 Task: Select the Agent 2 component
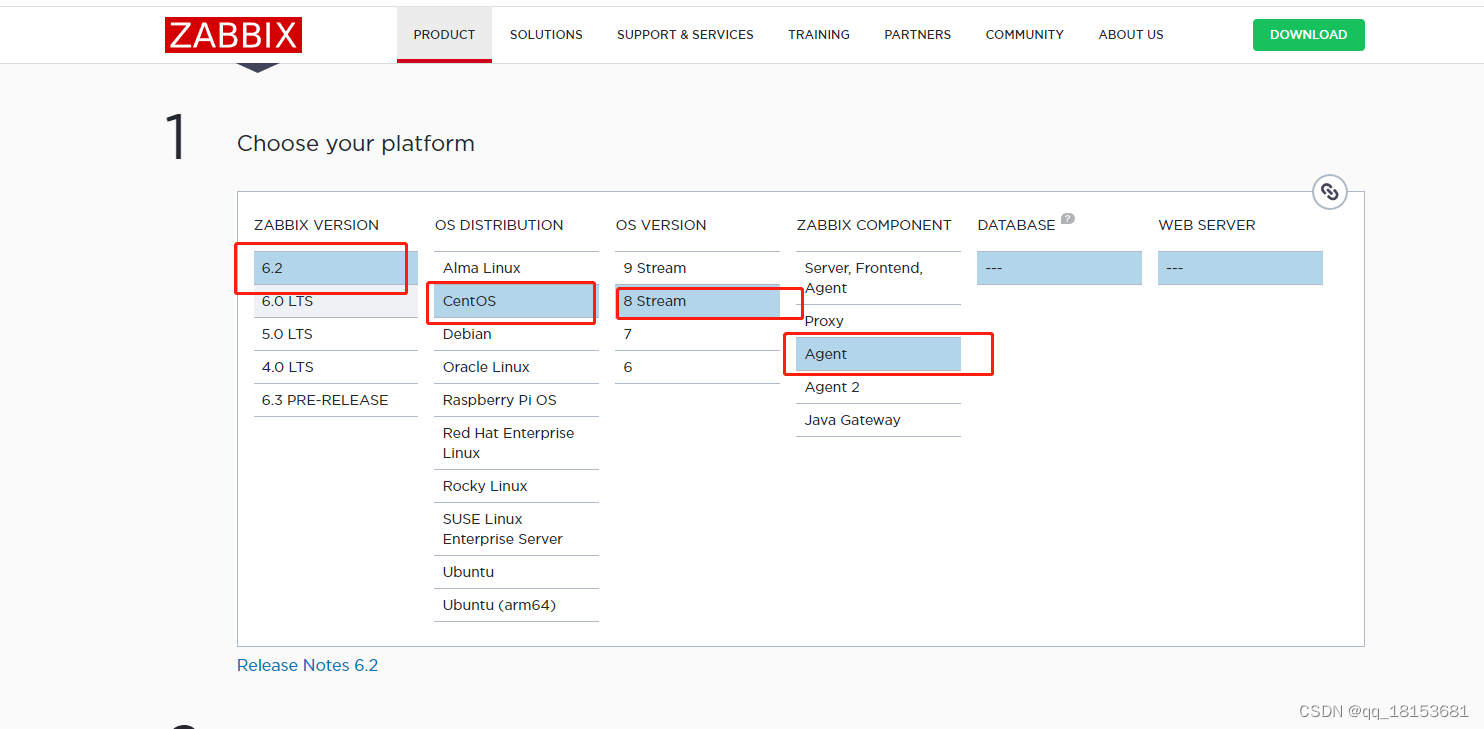click(879, 387)
